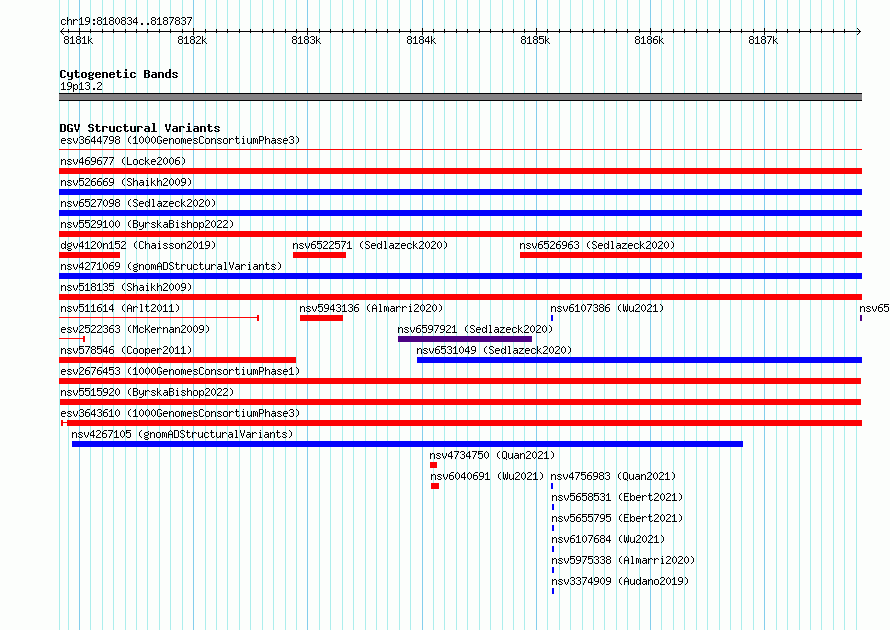Click nsv5943136 (Almarri2020) label

[x=371, y=308]
